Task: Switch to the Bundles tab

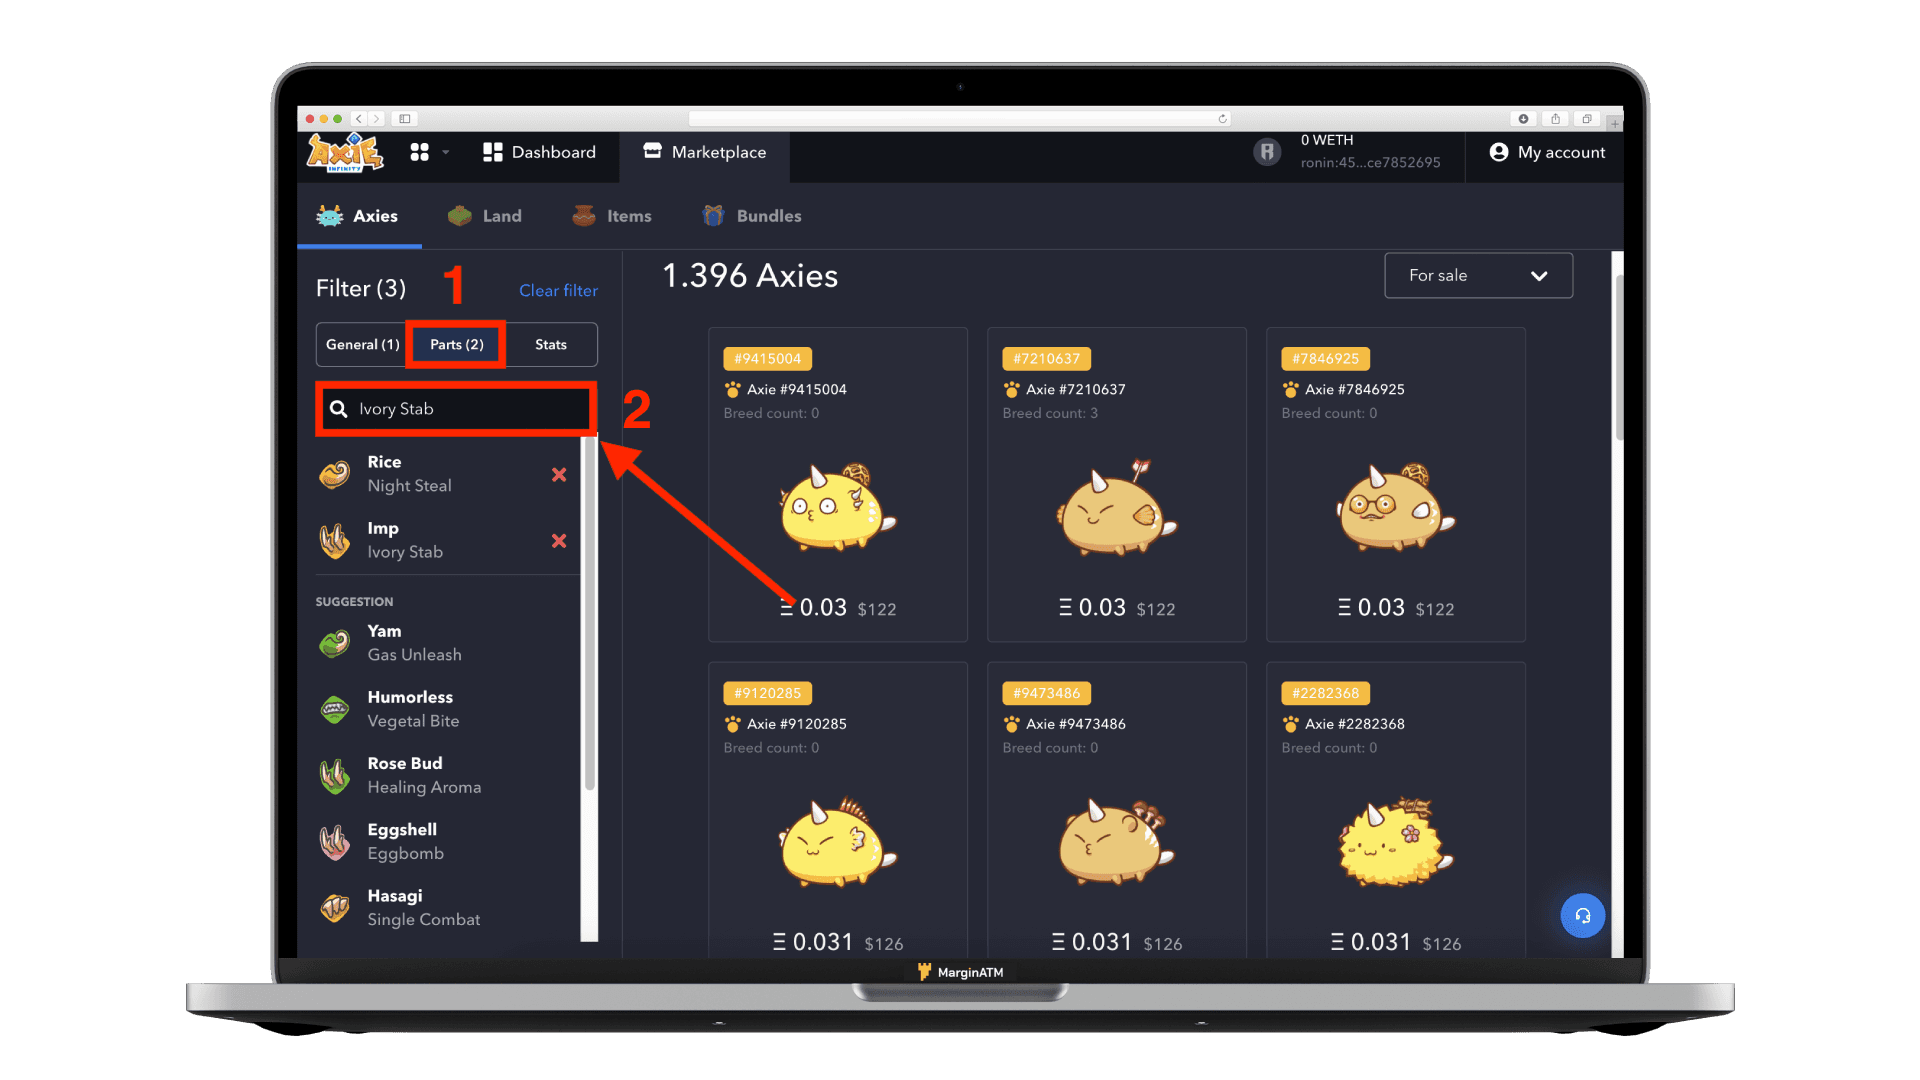Action: (x=751, y=216)
